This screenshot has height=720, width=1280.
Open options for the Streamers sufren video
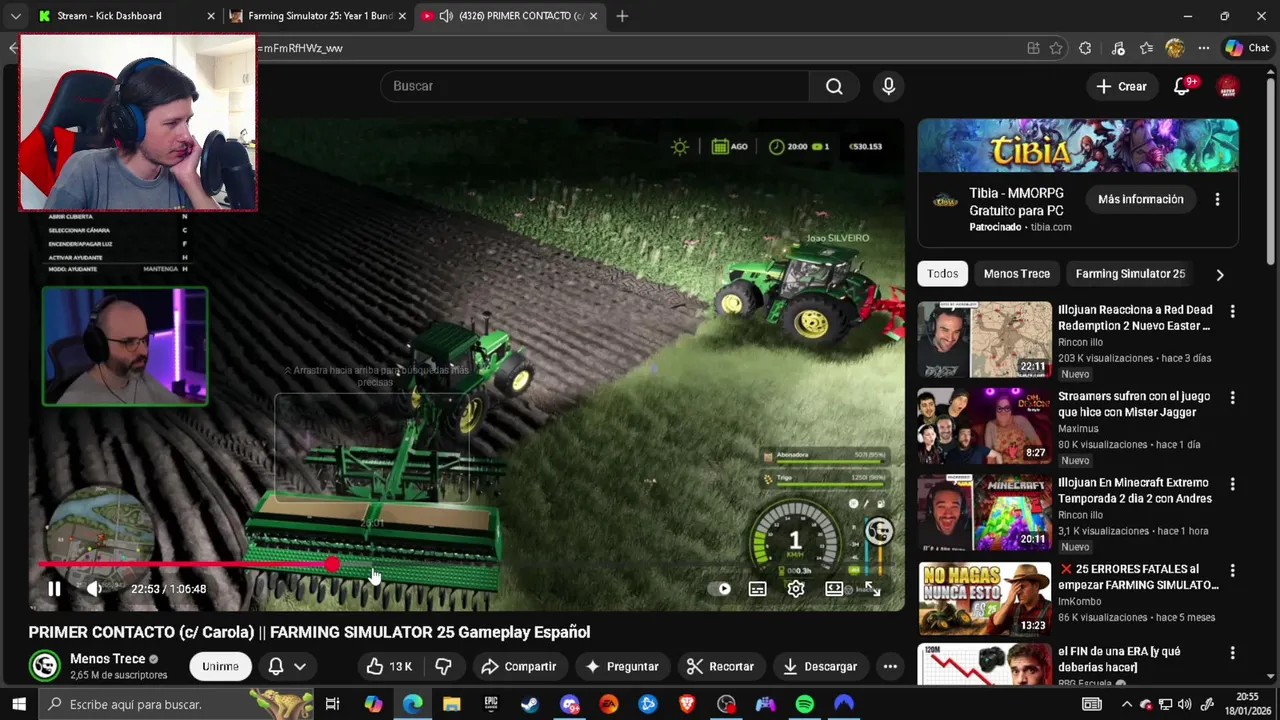click(x=1232, y=397)
